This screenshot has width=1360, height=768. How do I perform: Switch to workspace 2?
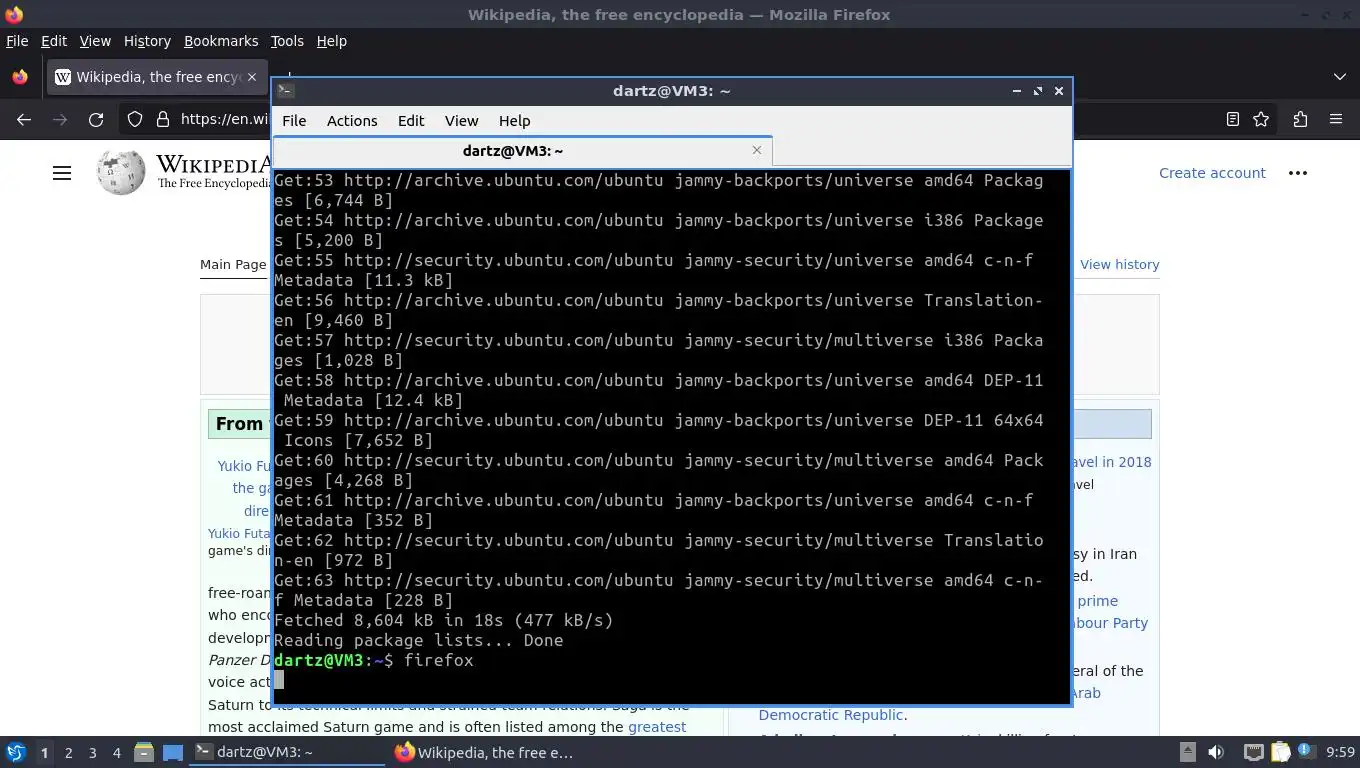click(68, 752)
